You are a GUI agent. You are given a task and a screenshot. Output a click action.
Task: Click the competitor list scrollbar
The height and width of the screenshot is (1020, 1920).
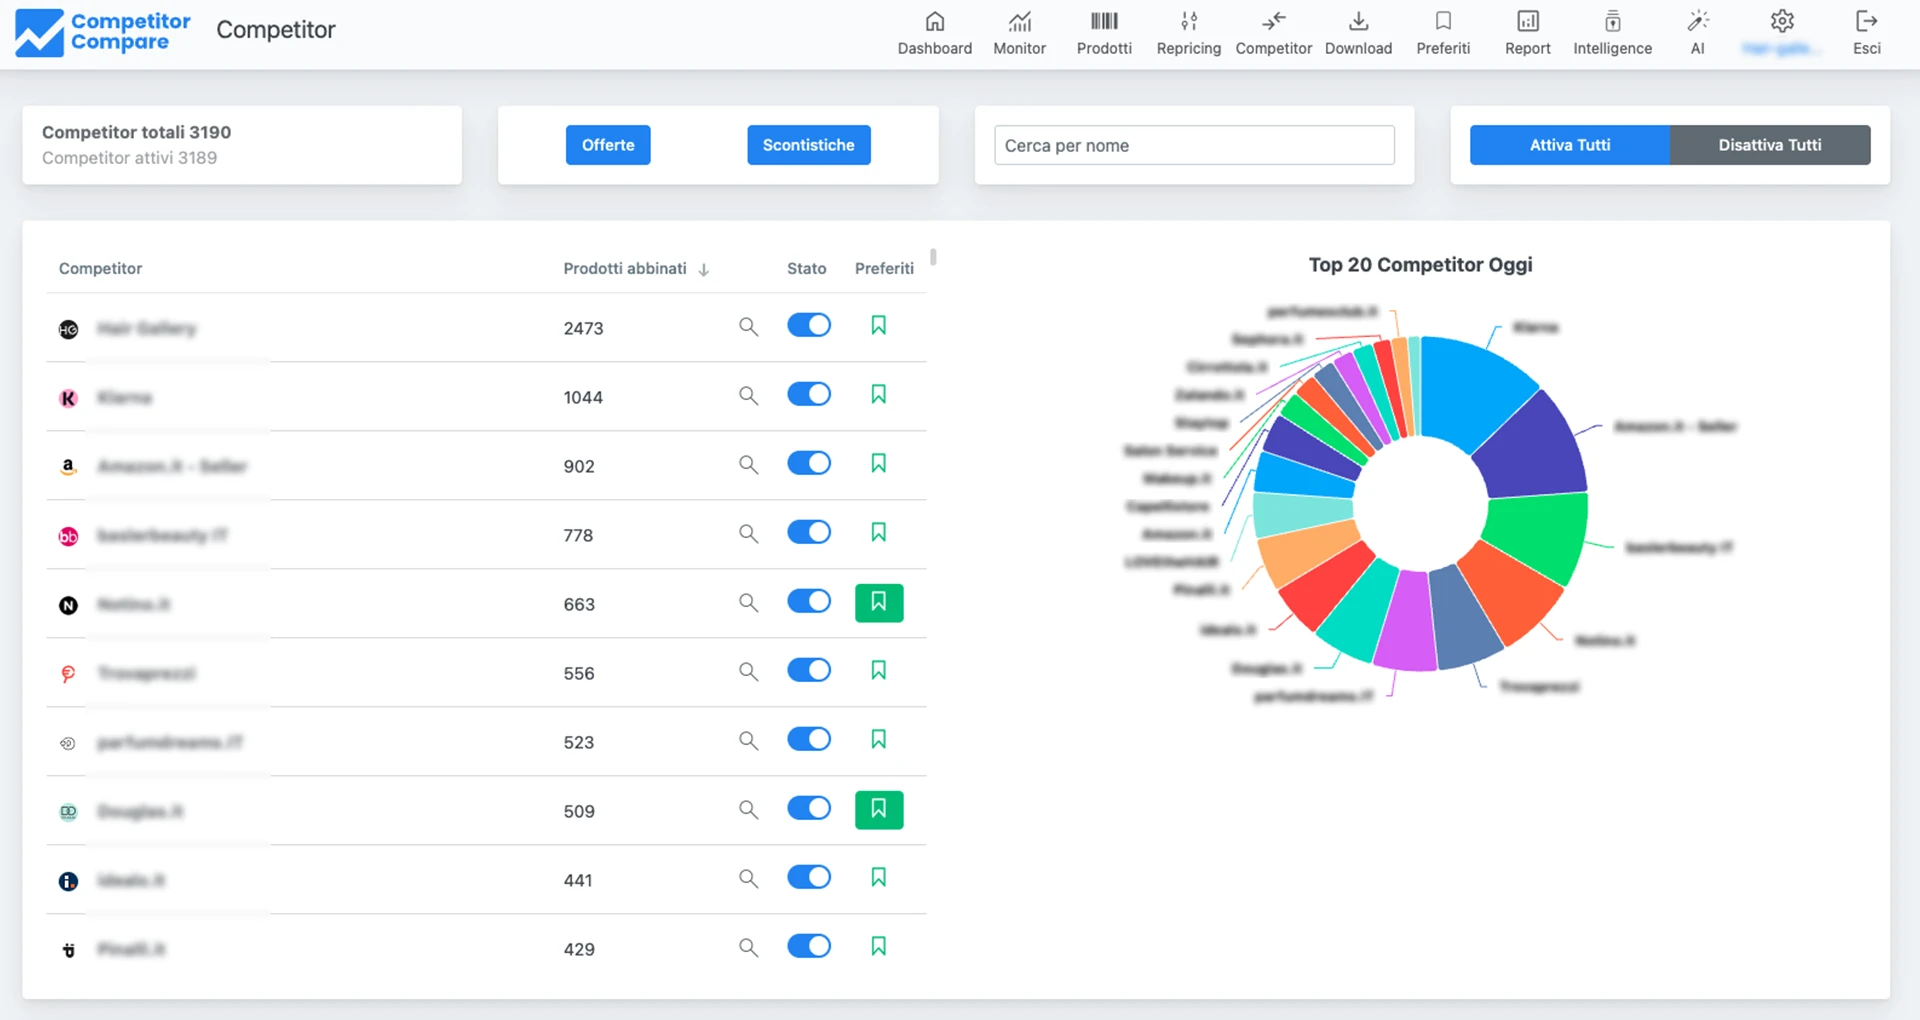[x=933, y=257]
